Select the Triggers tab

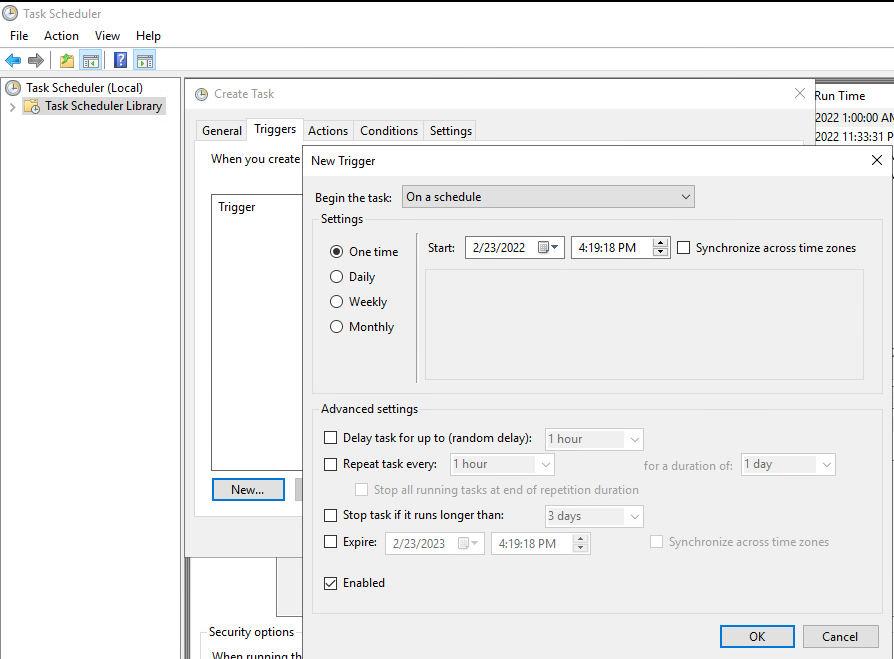tap(275, 129)
